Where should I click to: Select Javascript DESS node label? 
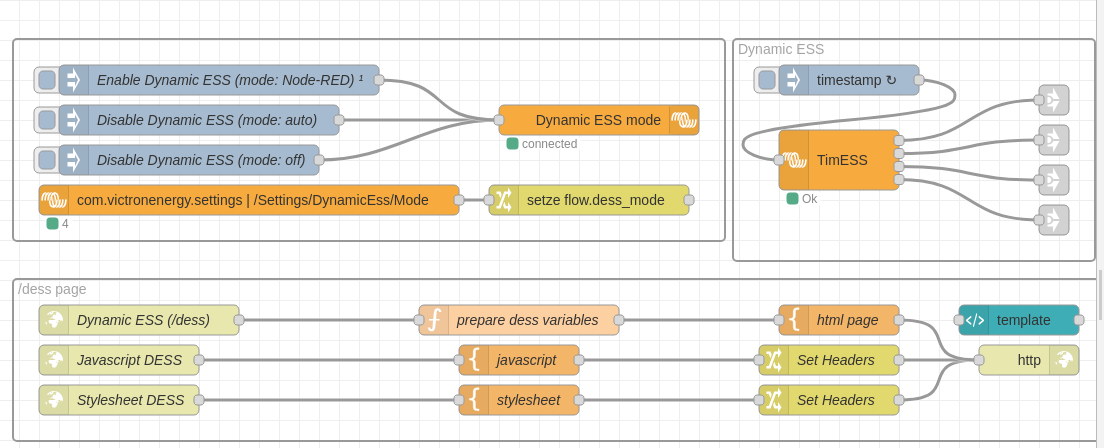[130, 360]
